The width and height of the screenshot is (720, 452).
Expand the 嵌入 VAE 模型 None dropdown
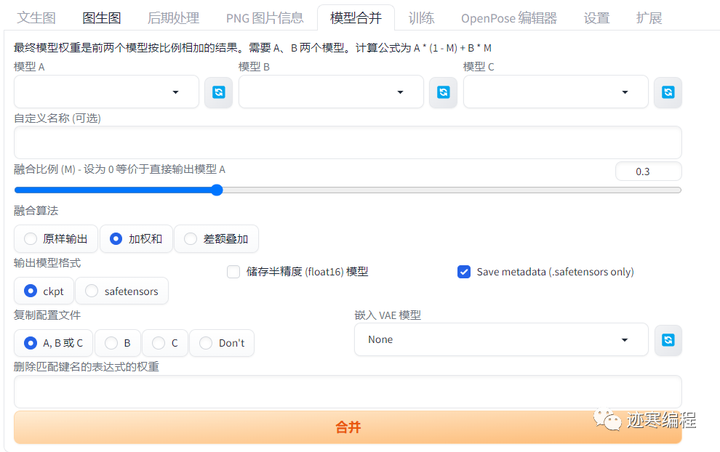(501, 339)
